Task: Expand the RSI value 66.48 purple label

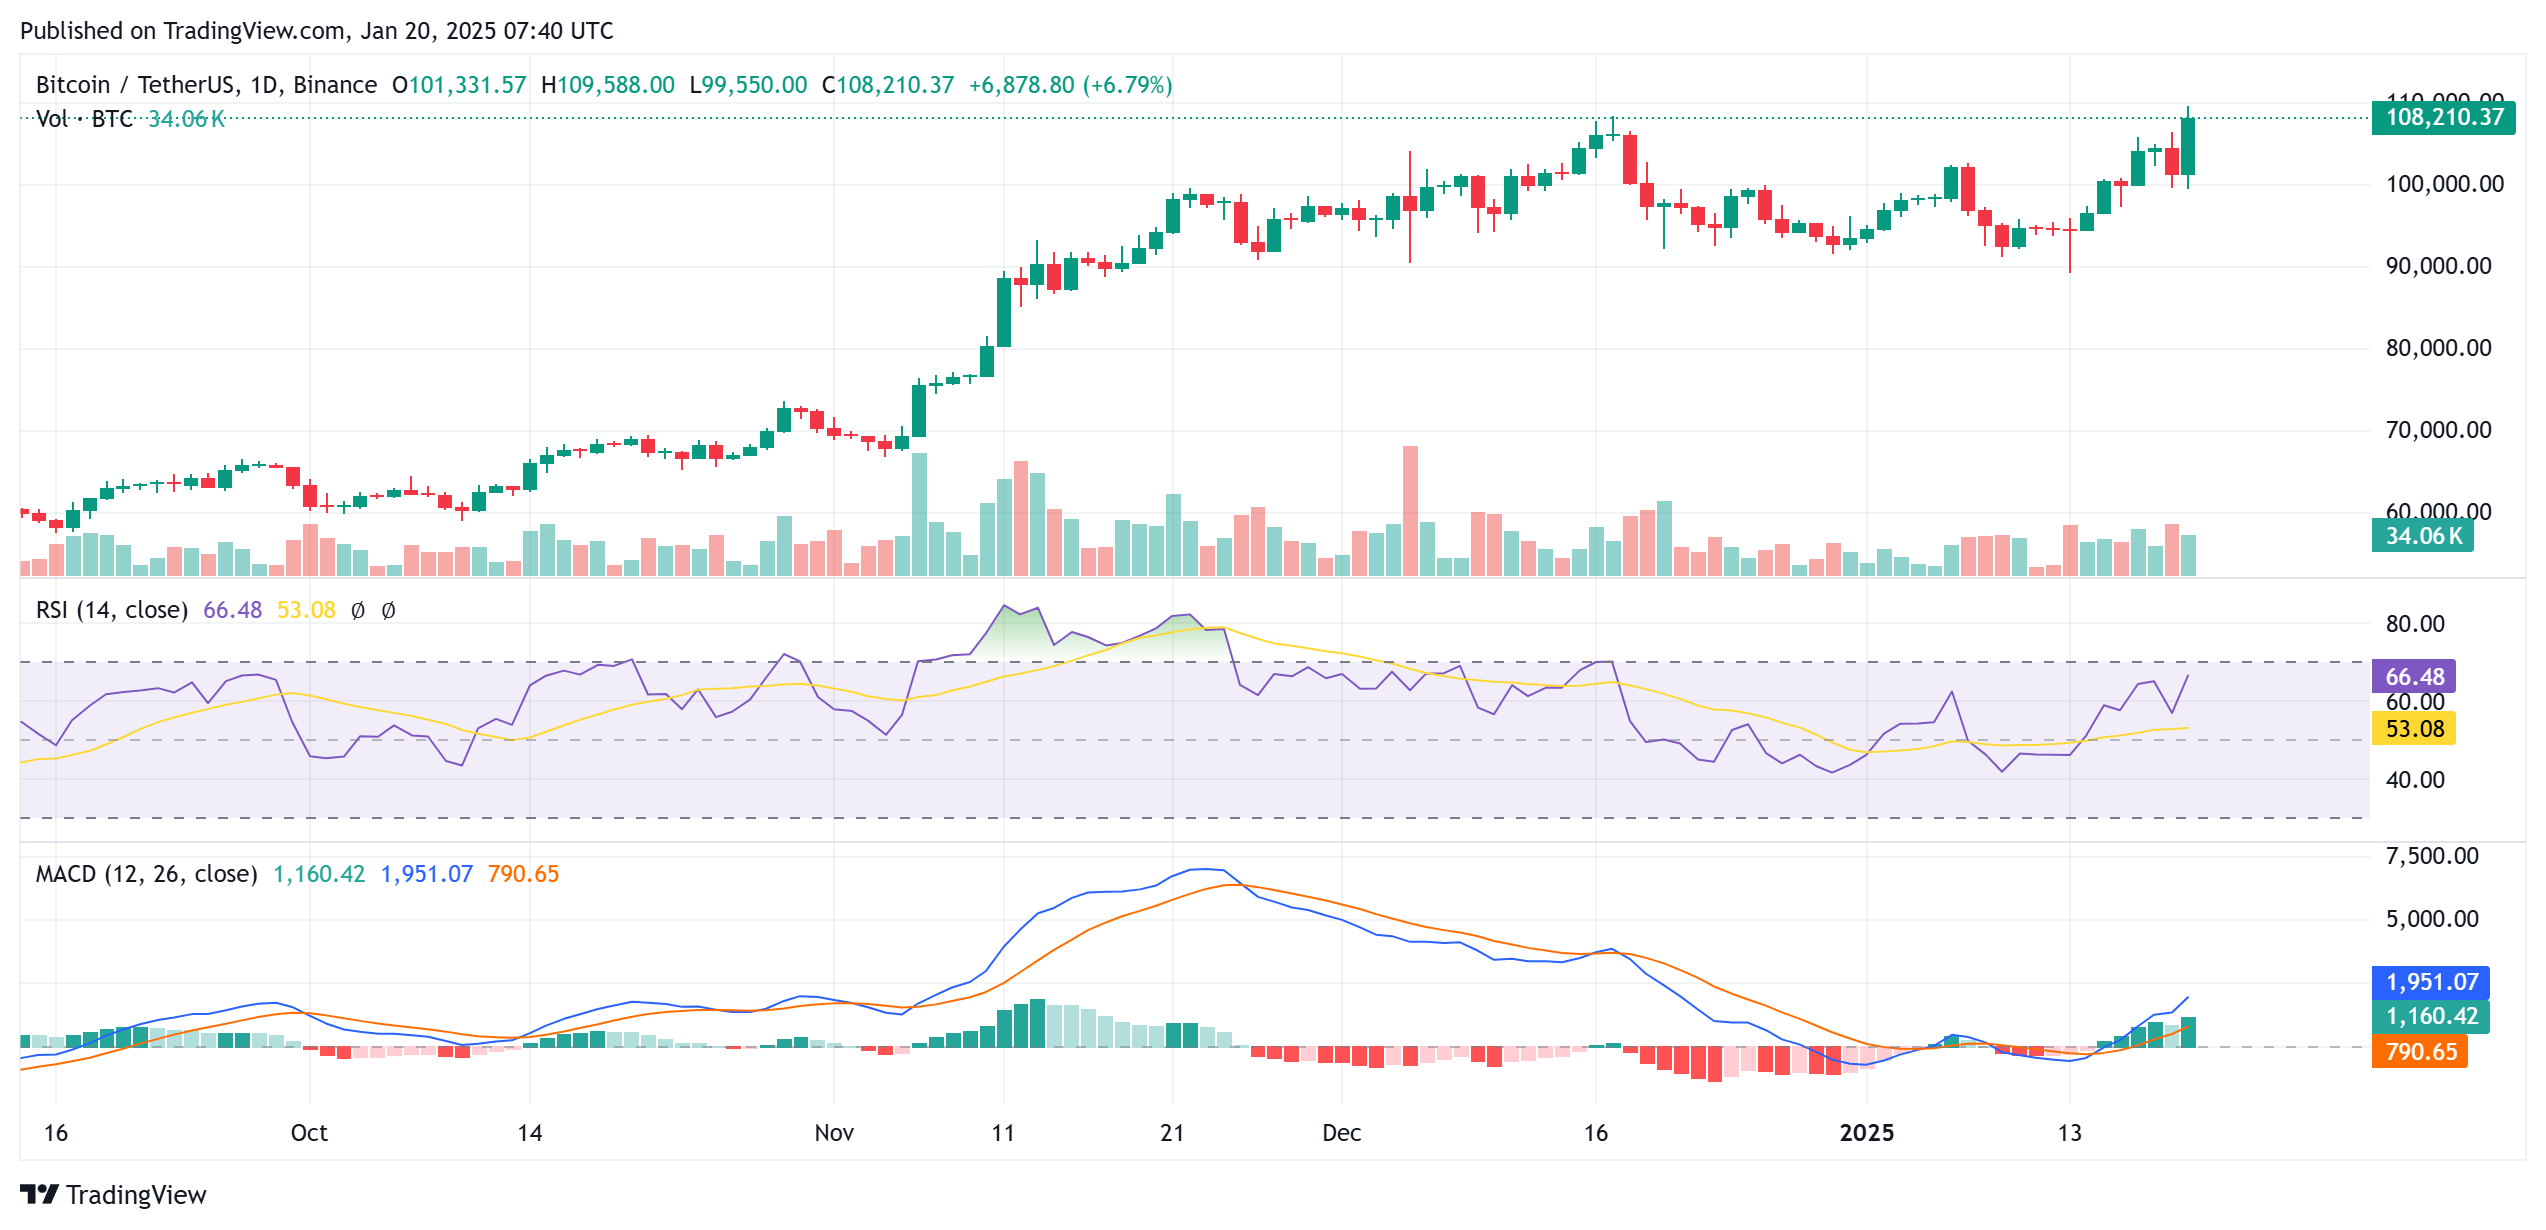Action: pos(2416,677)
